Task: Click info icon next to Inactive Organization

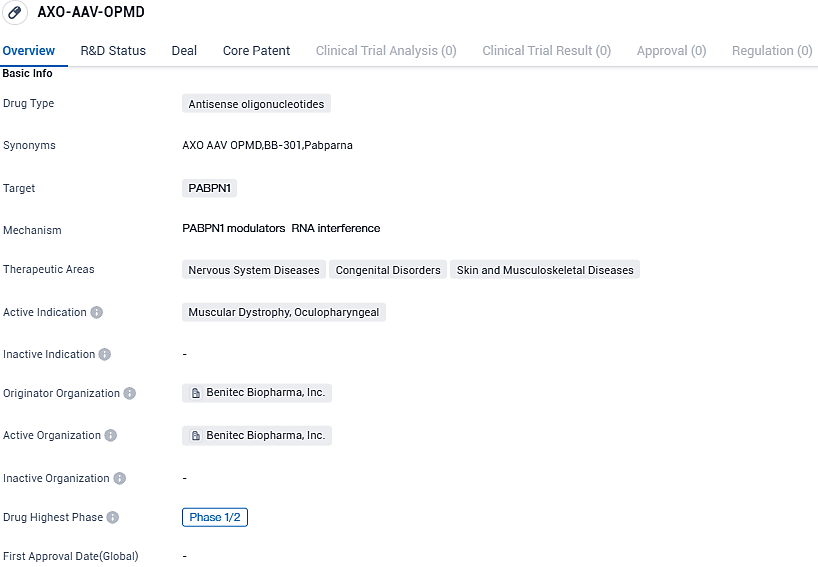Action: pos(120,478)
